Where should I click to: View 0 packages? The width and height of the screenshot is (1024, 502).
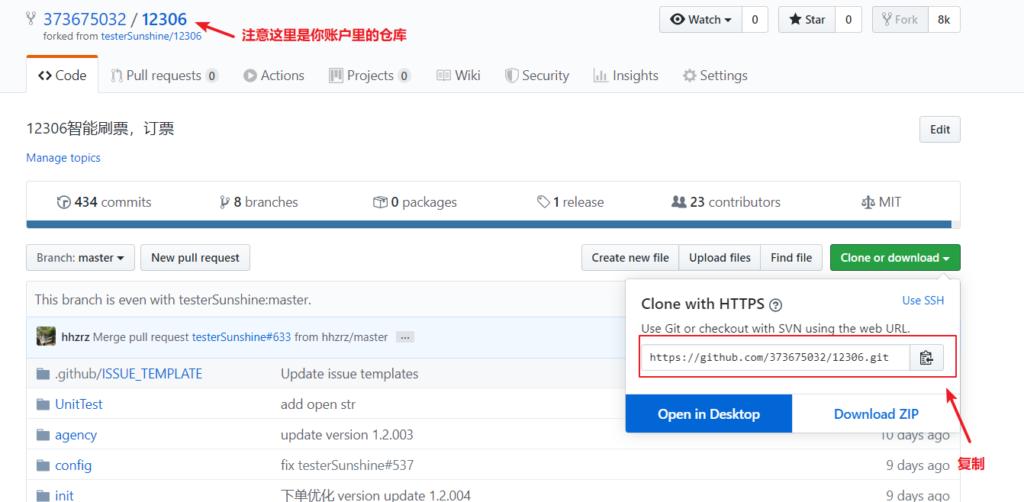tap(415, 202)
